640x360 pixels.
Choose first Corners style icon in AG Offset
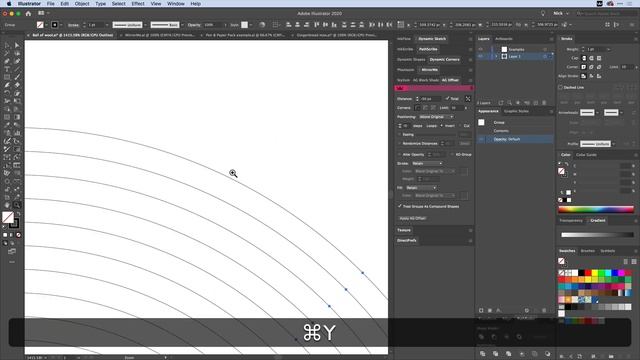point(417,108)
